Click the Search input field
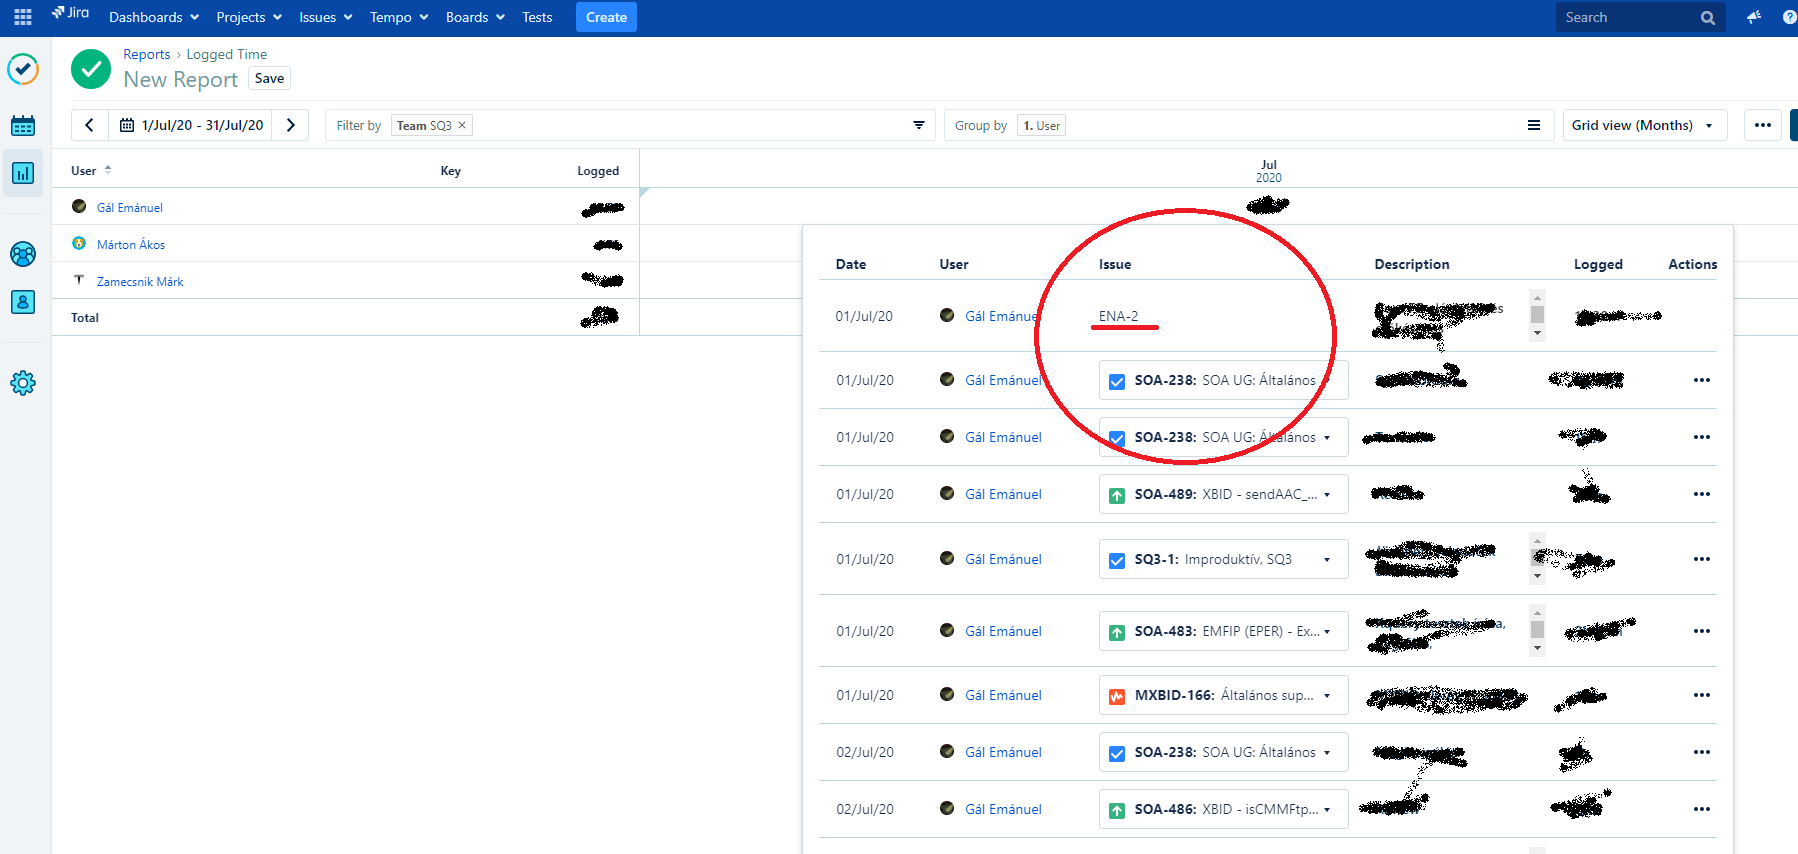The width and height of the screenshot is (1798, 854). coord(1626,17)
